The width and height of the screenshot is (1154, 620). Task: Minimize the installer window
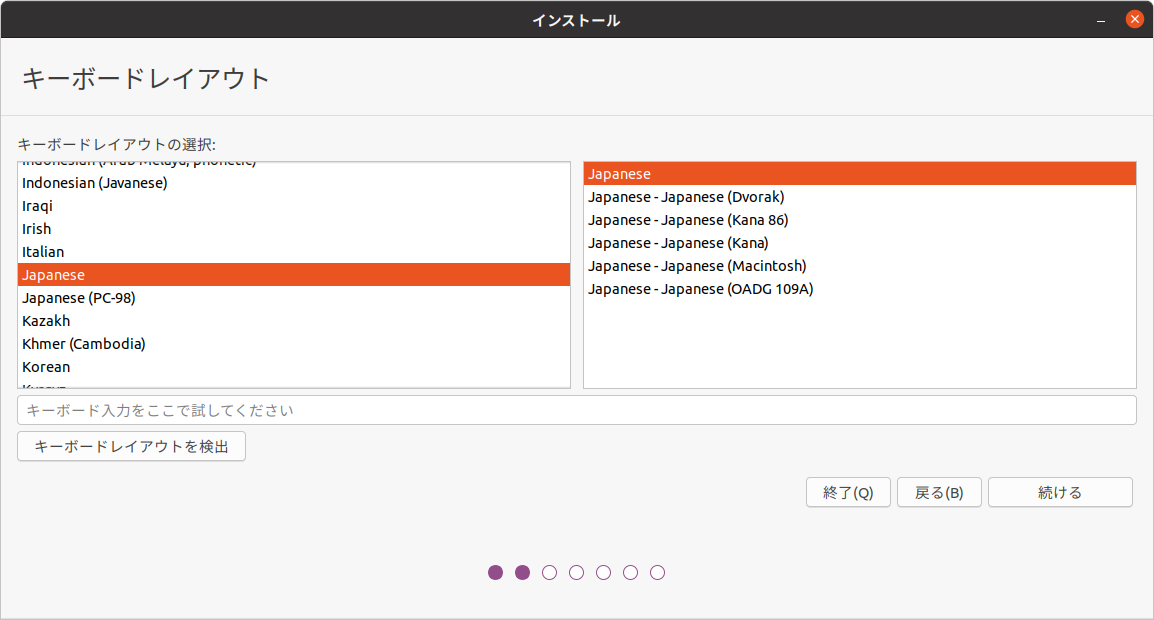coord(1101,21)
